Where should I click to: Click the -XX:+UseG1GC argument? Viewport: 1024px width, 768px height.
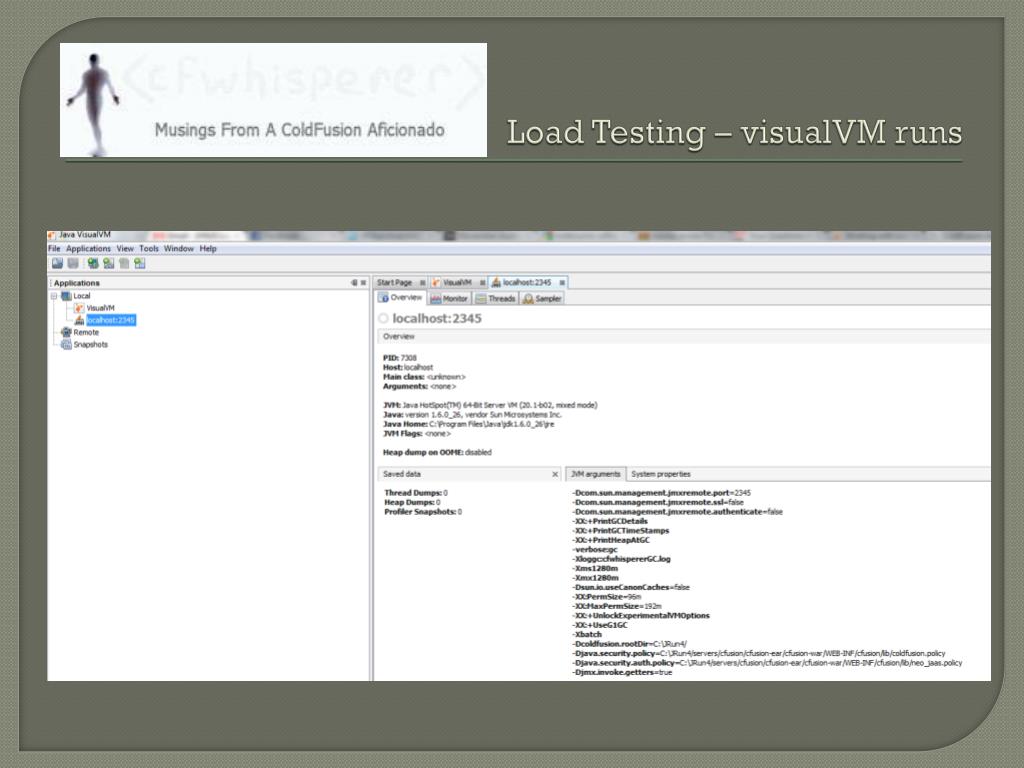coord(600,625)
